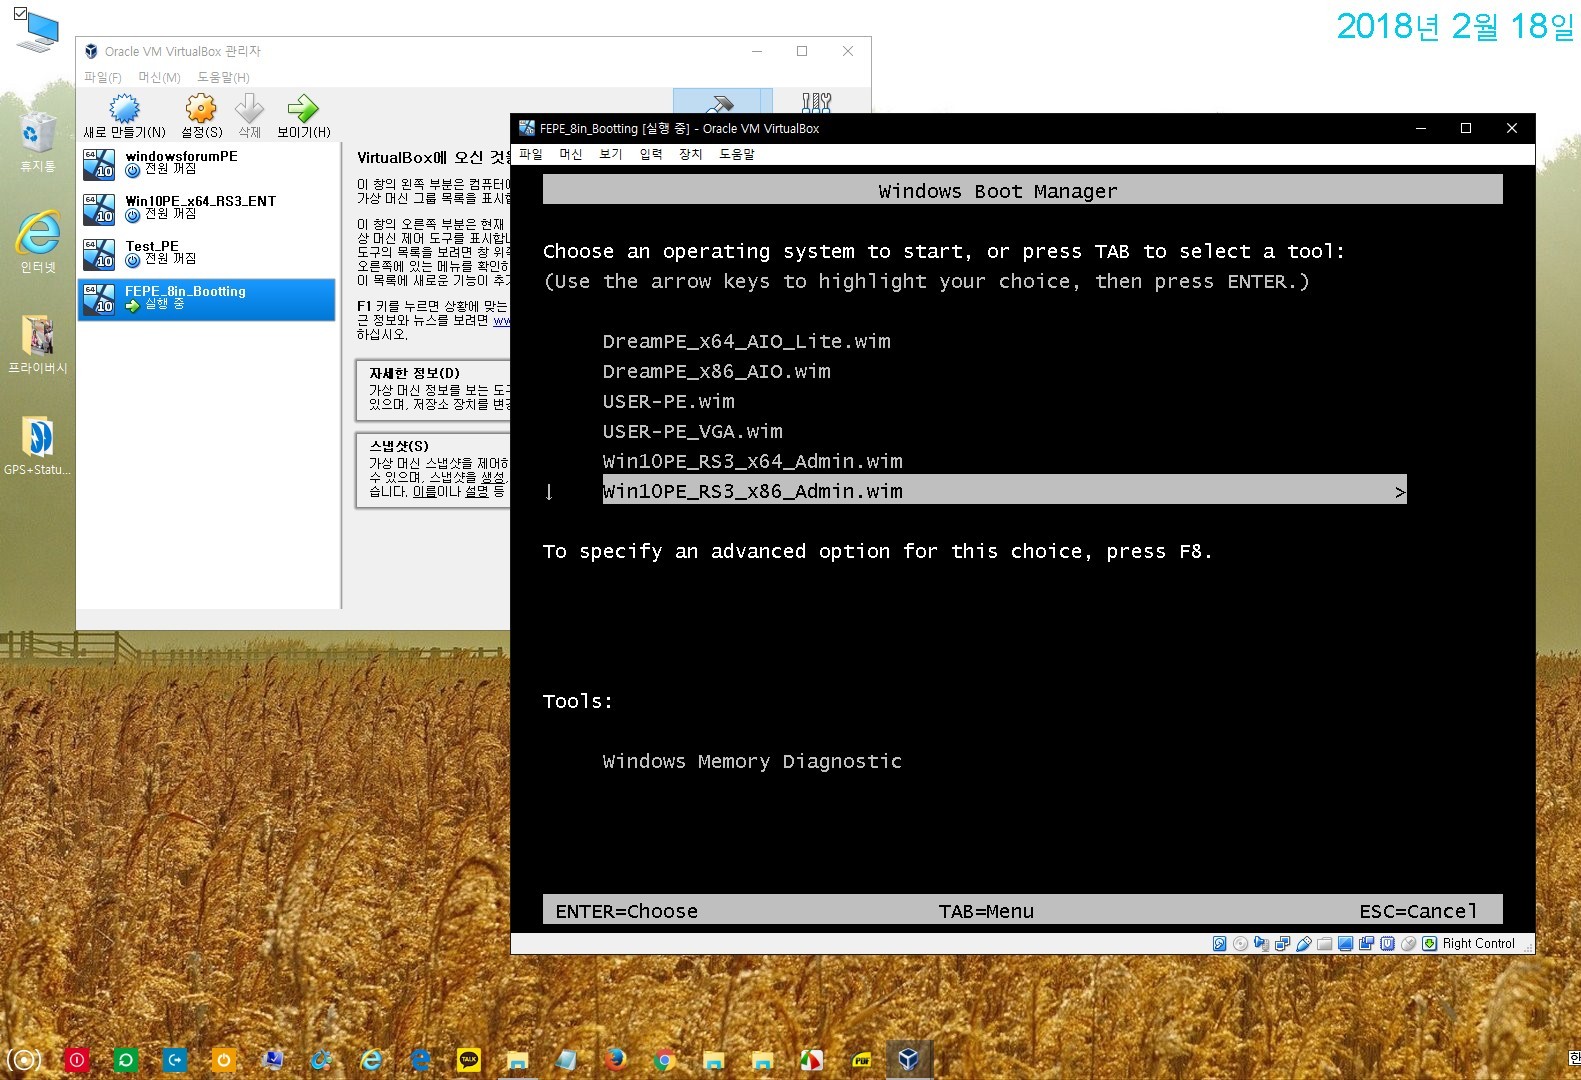The width and height of the screenshot is (1581, 1080).
Task: Click the USB devices status icon
Action: (1303, 943)
